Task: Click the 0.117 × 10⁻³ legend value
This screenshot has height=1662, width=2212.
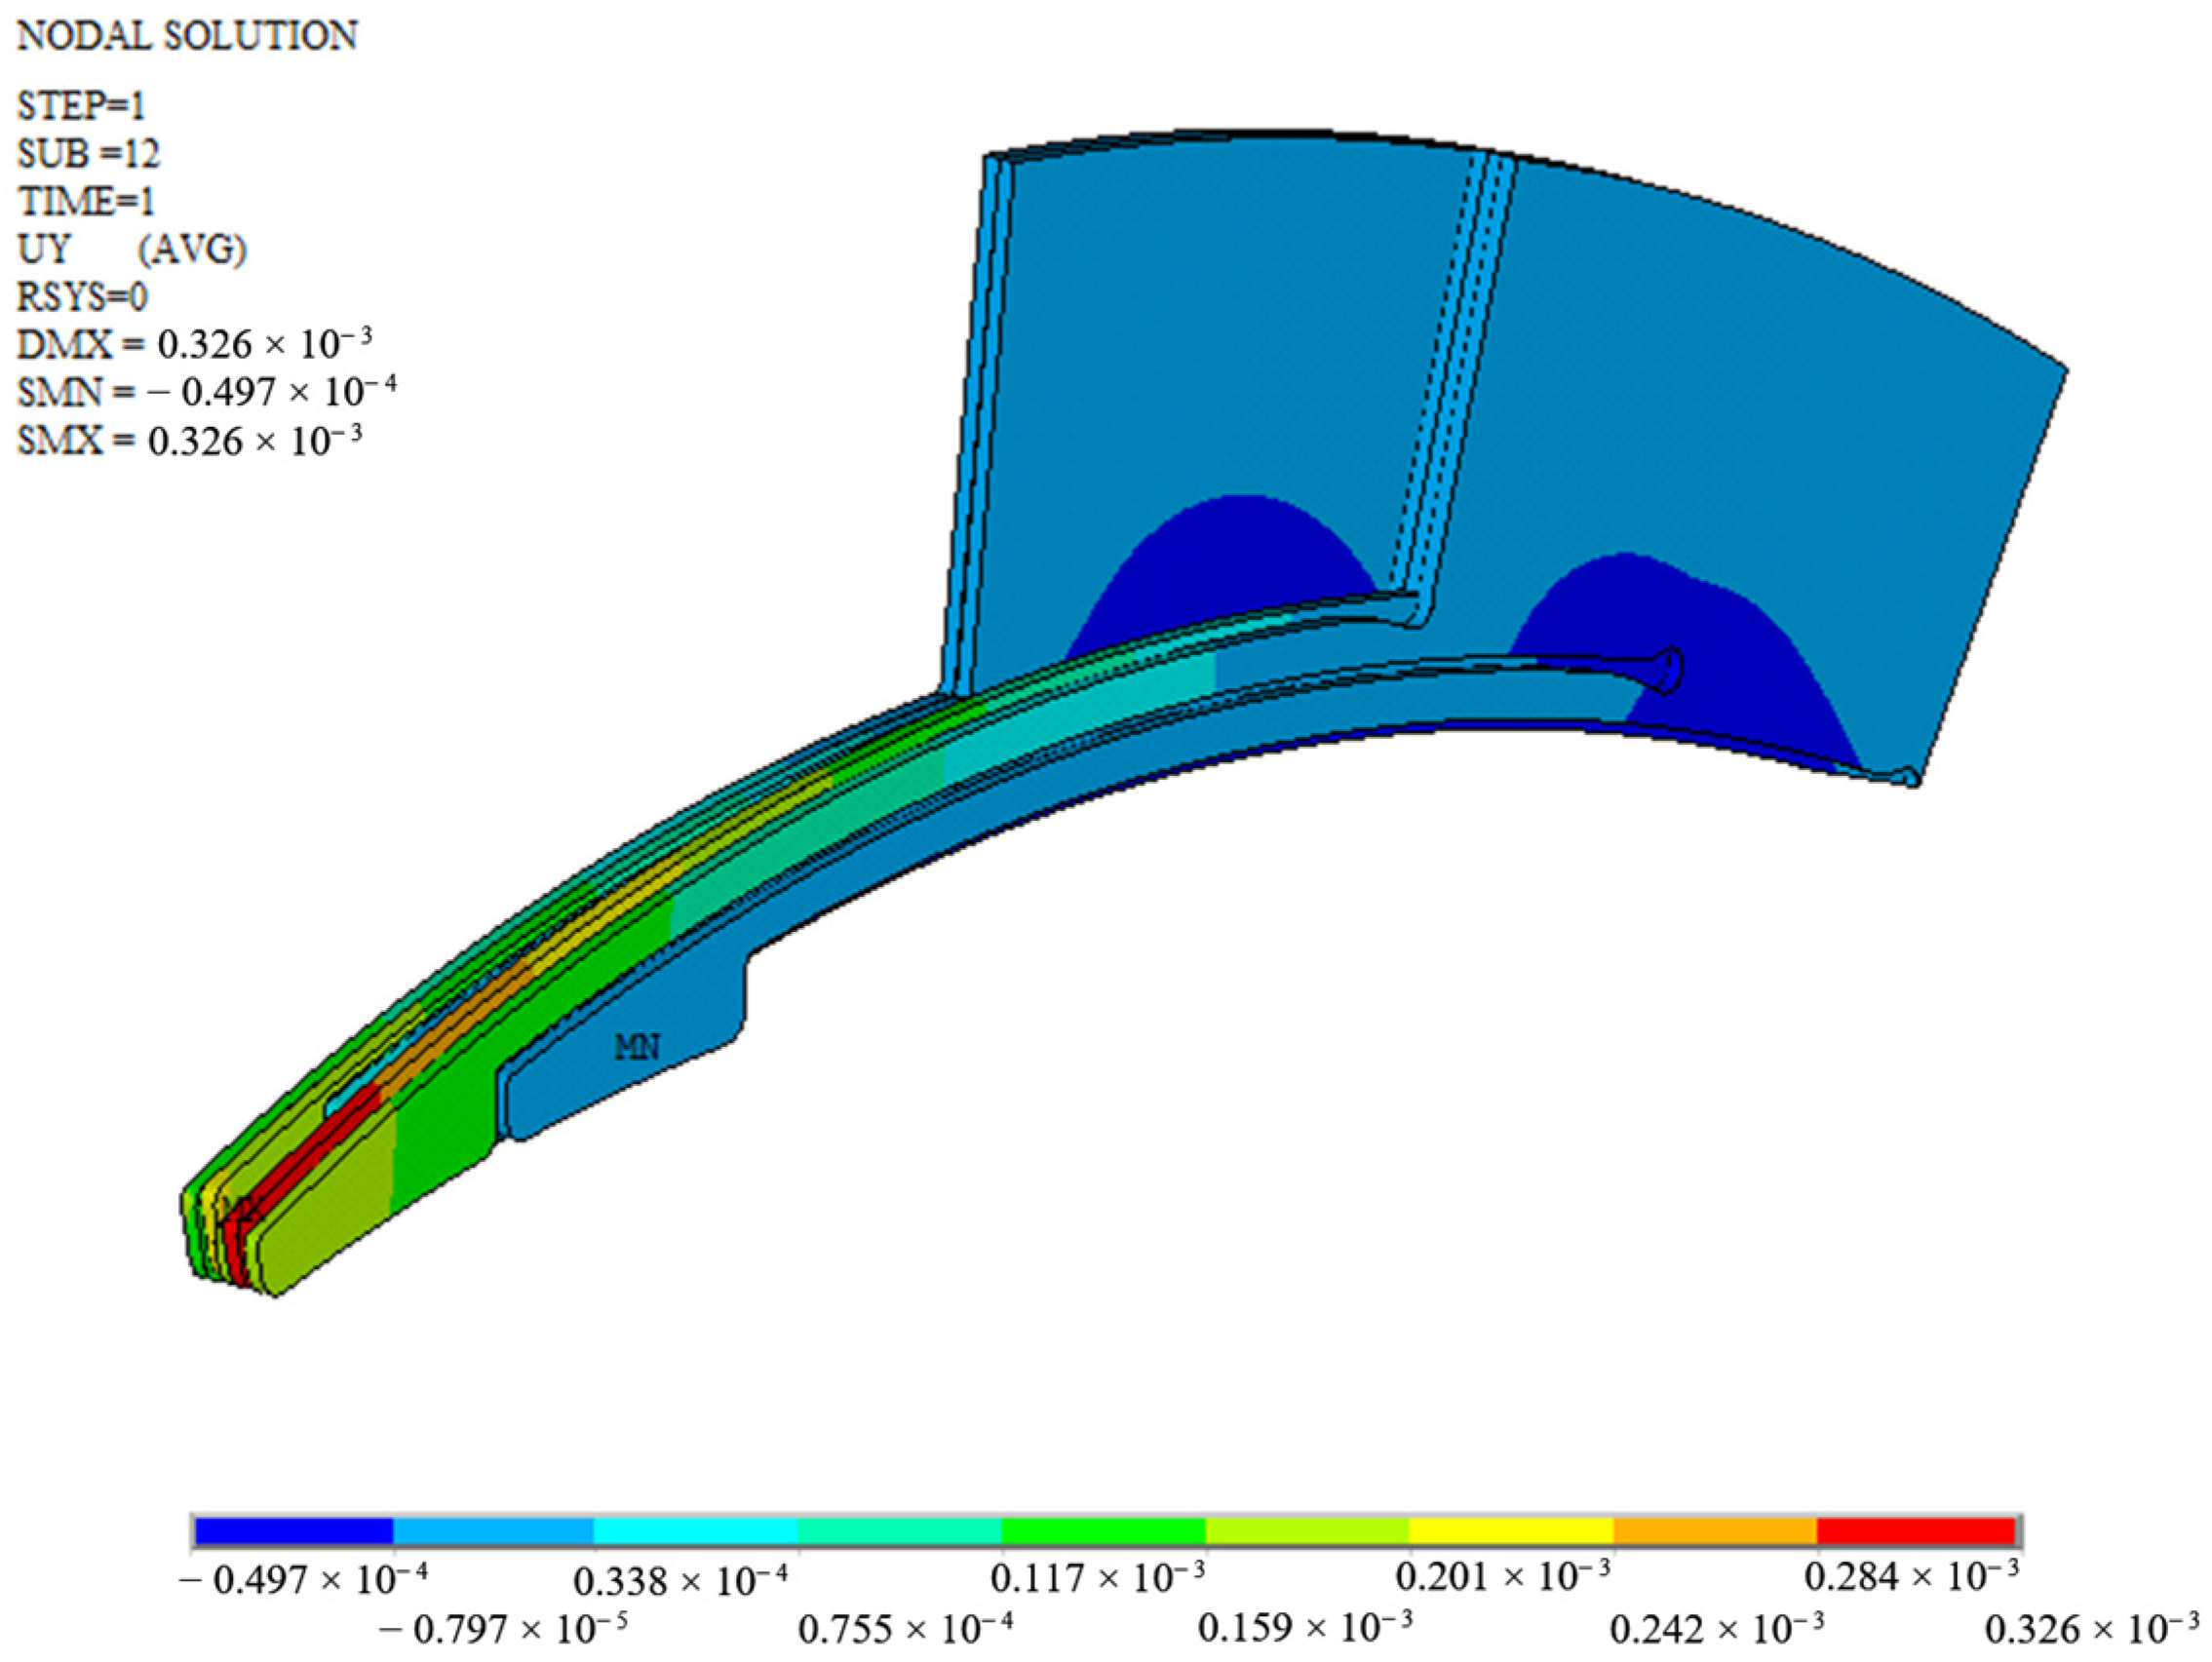Action: pos(1097,1579)
